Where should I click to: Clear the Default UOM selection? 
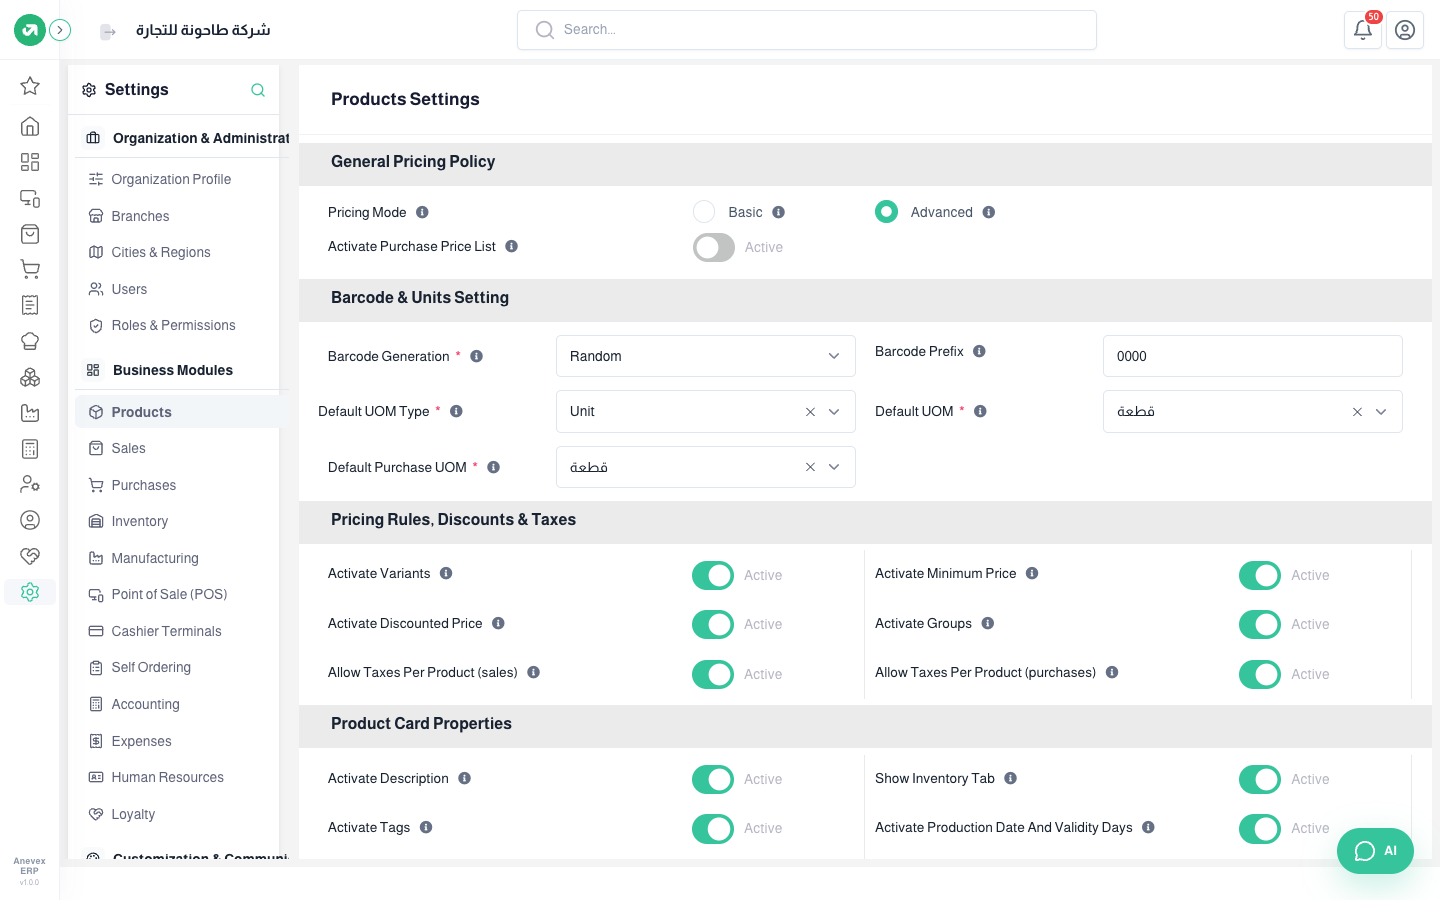point(1357,412)
